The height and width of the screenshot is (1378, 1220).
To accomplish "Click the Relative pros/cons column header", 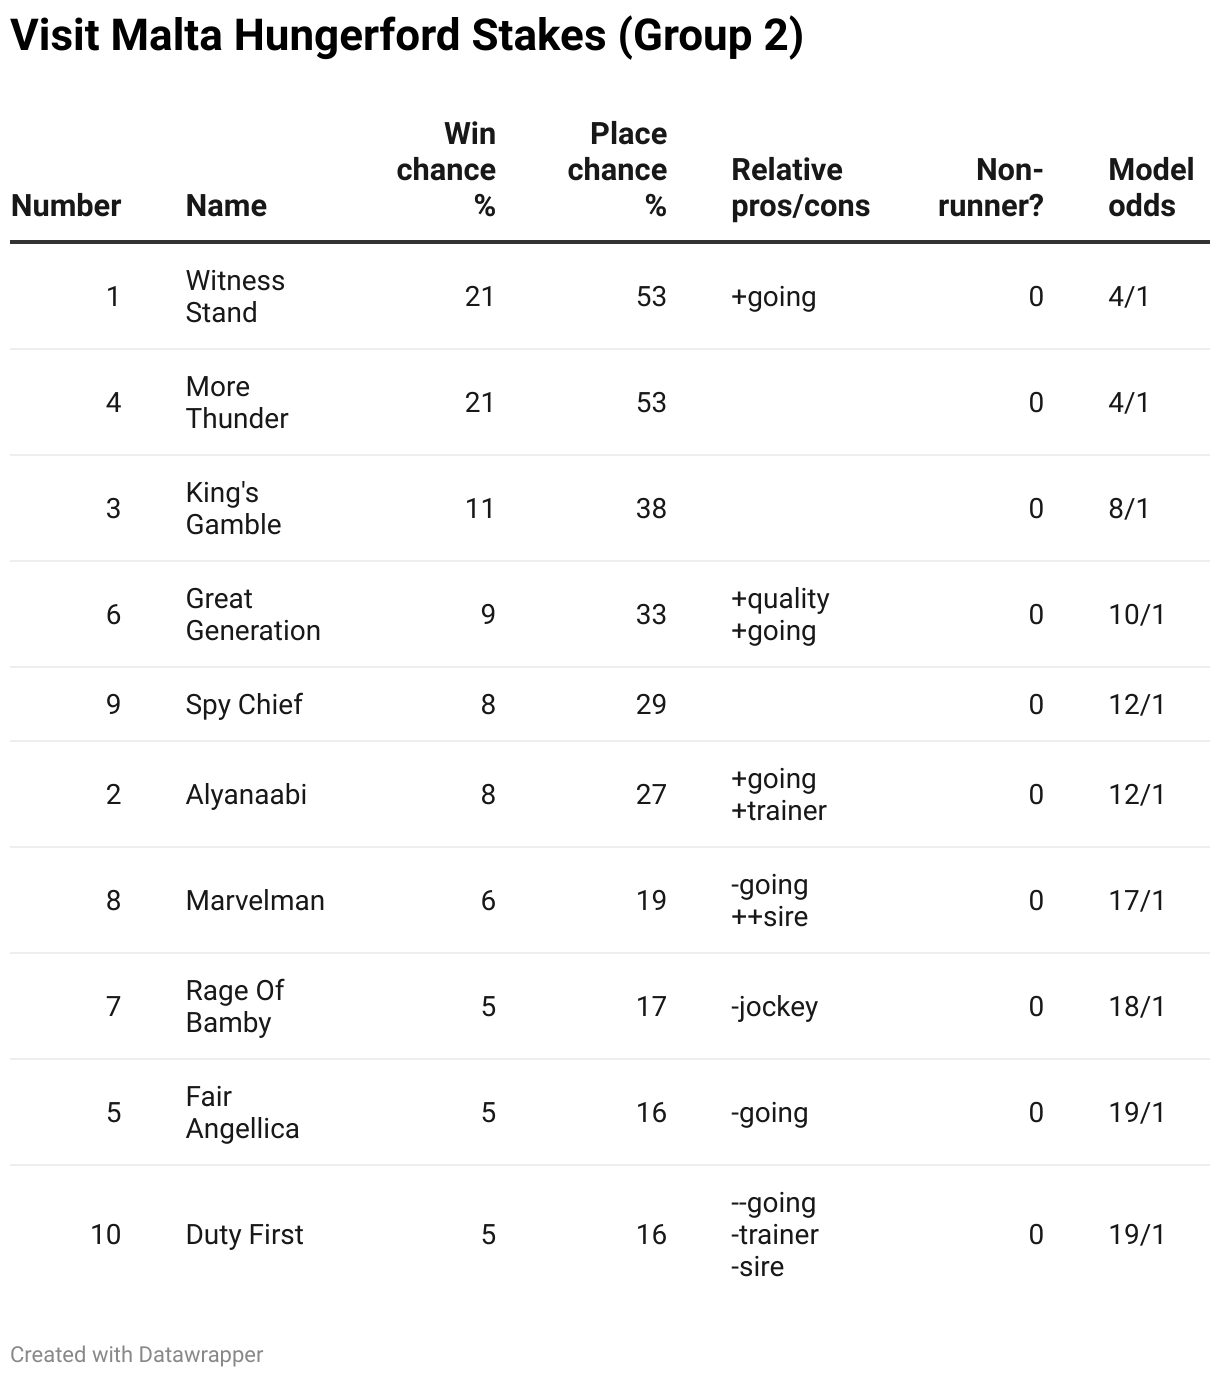I will point(801,188).
